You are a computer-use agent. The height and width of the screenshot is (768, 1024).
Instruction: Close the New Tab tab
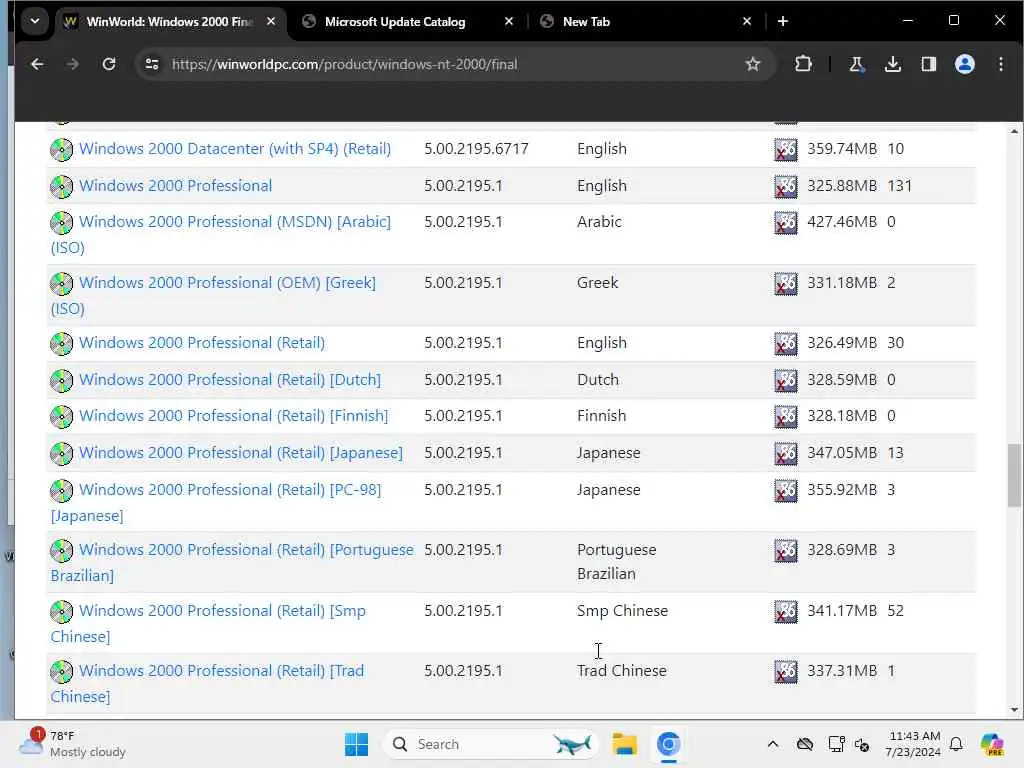point(747,22)
